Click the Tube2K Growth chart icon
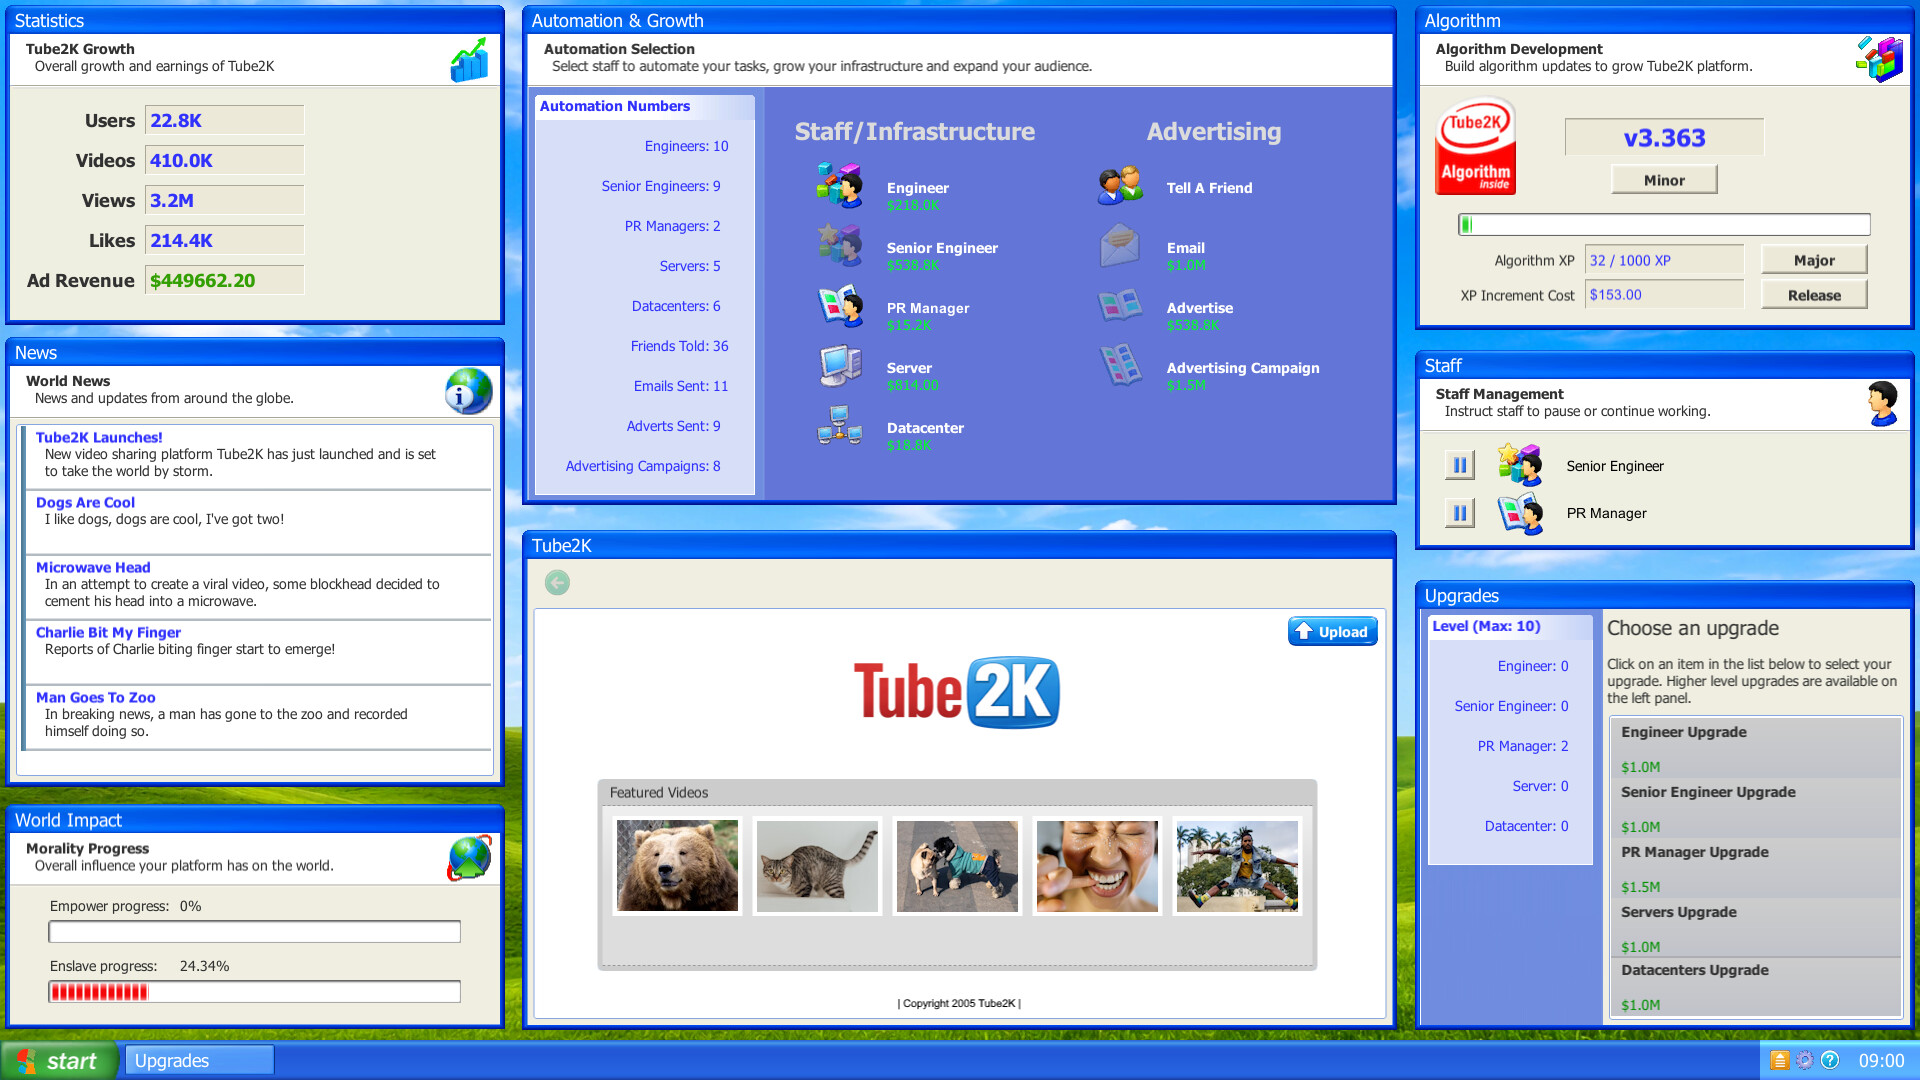This screenshot has width=1920, height=1080. click(469, 60)
